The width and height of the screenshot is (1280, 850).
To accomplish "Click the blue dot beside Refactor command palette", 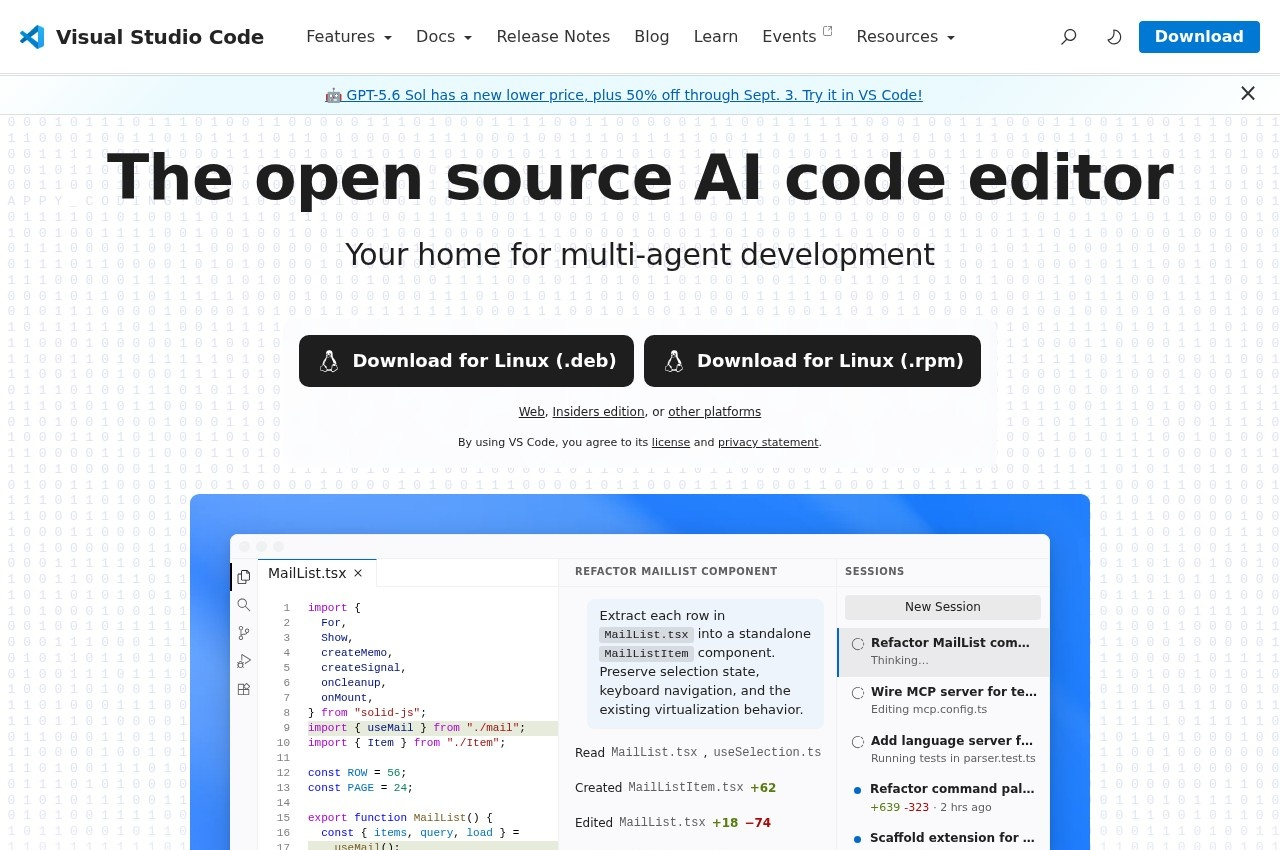I will point(857,790).
